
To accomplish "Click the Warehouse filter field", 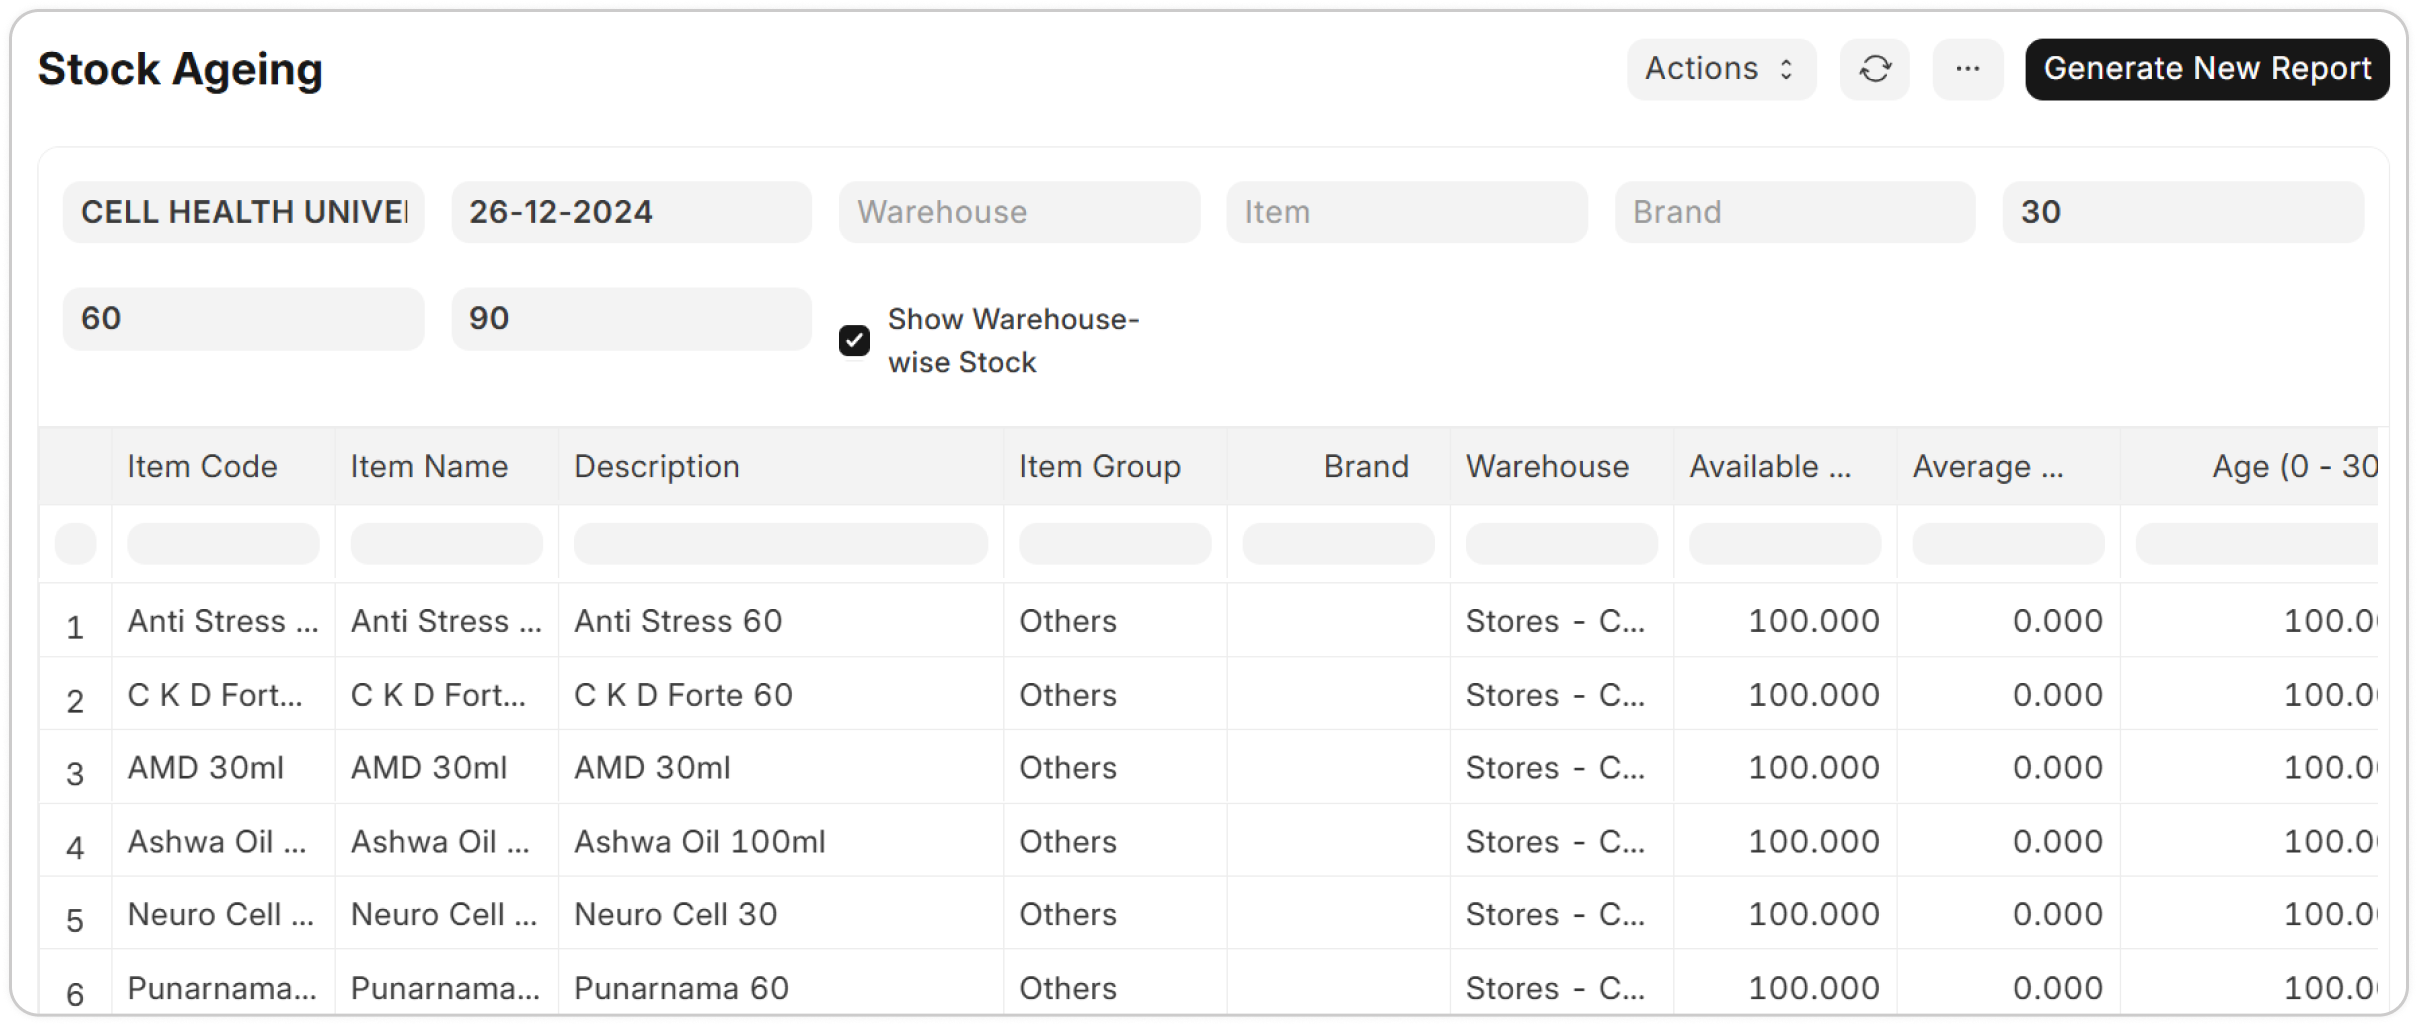I will pyautogui.click(x=1018, y=212).
